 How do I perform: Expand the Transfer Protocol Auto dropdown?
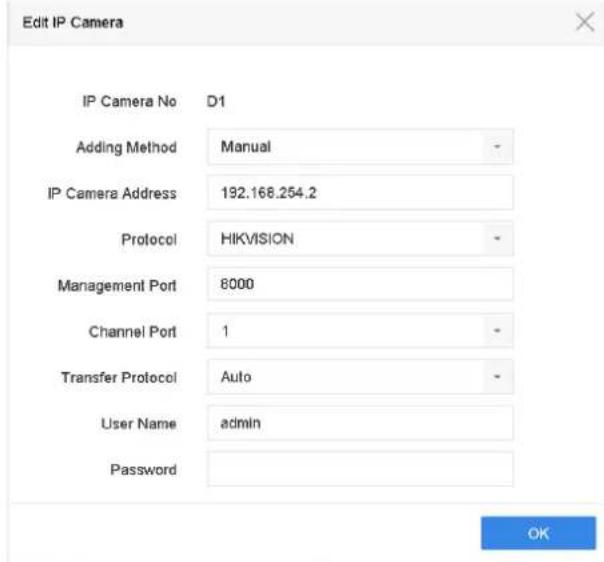(360, 377)
